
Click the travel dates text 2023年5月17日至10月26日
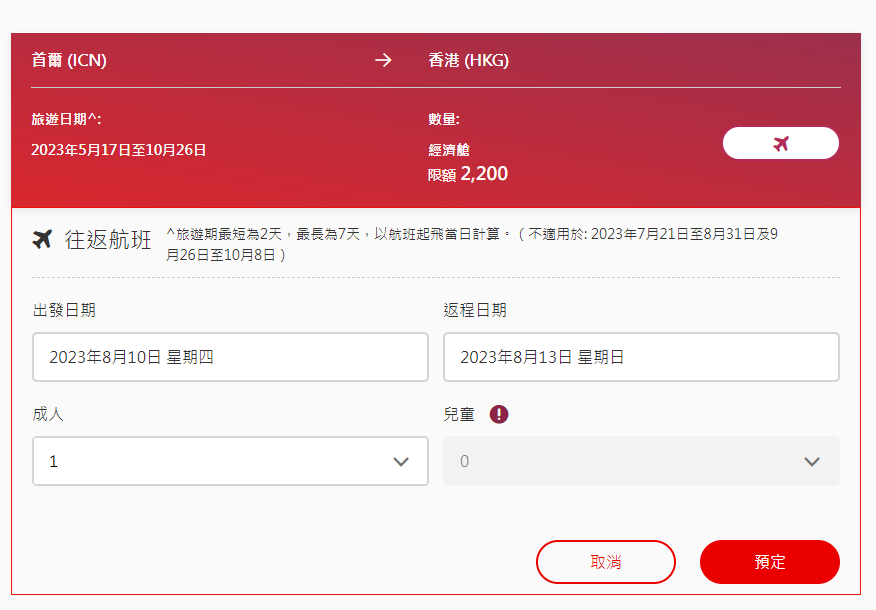[x=118, y=150]
